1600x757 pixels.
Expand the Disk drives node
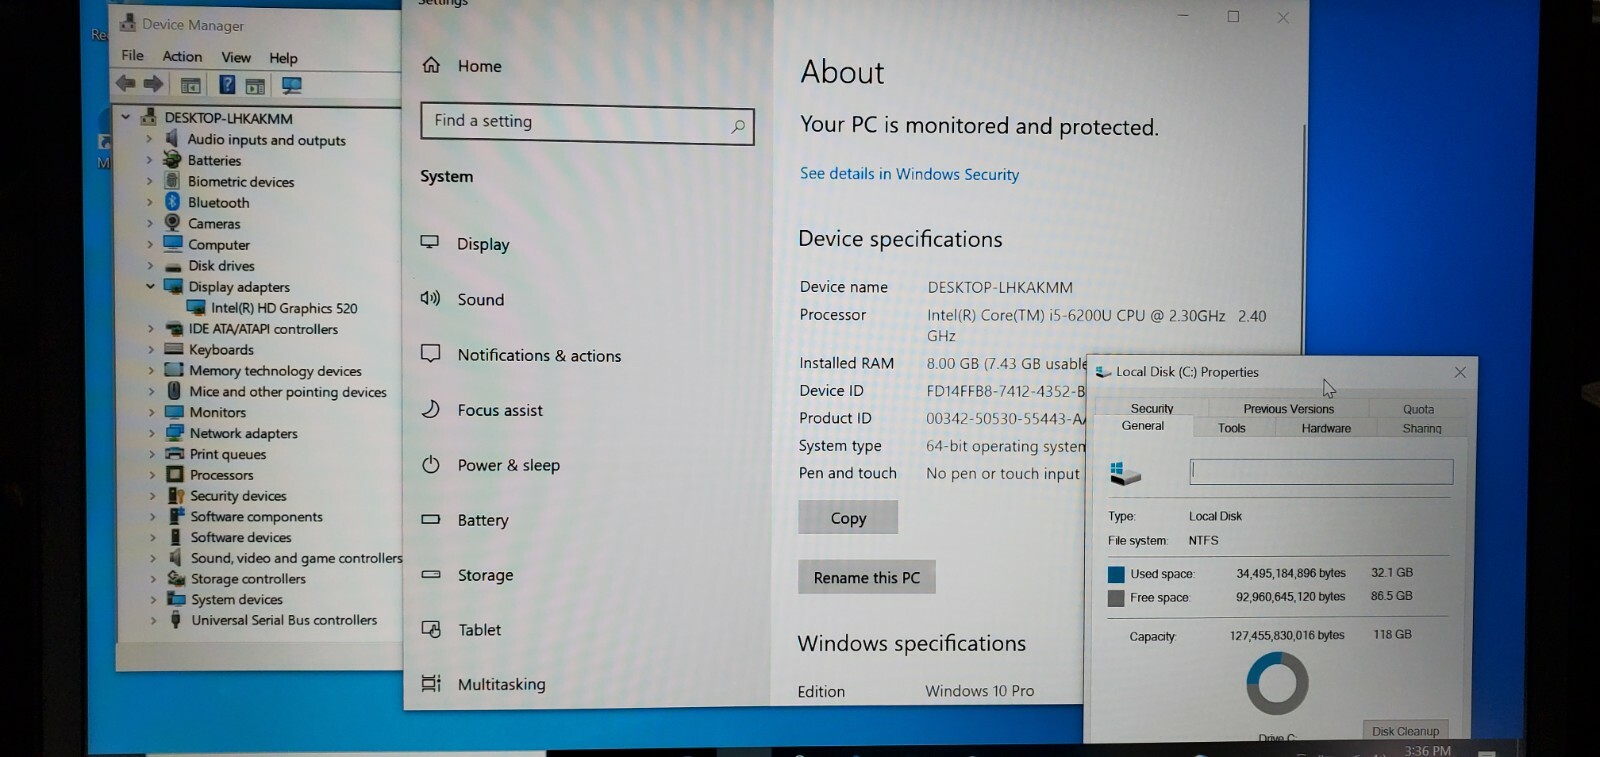click(x=150, y=266)
